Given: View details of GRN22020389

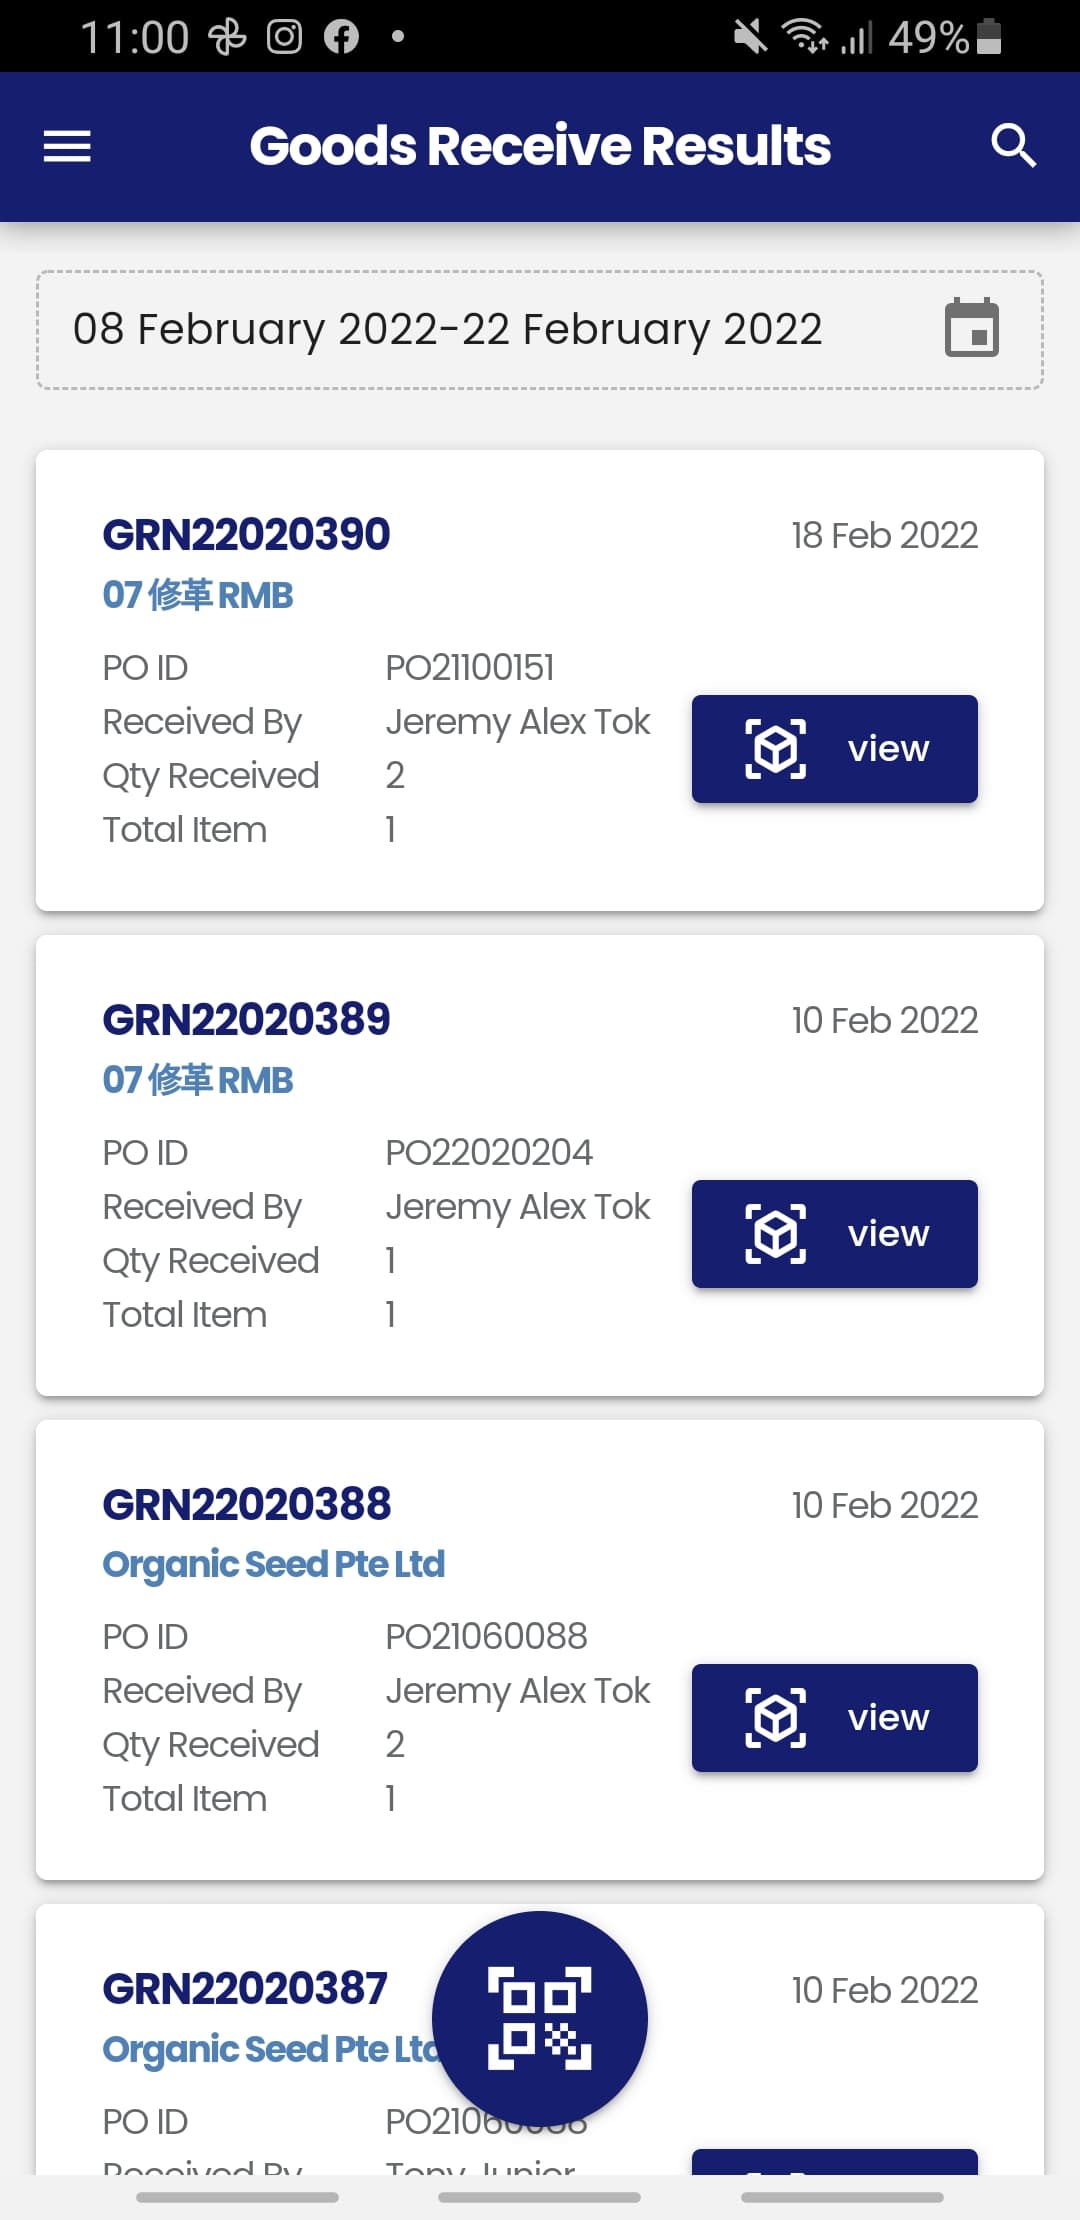Looking at the screenshot, I should pos(835,1234).
